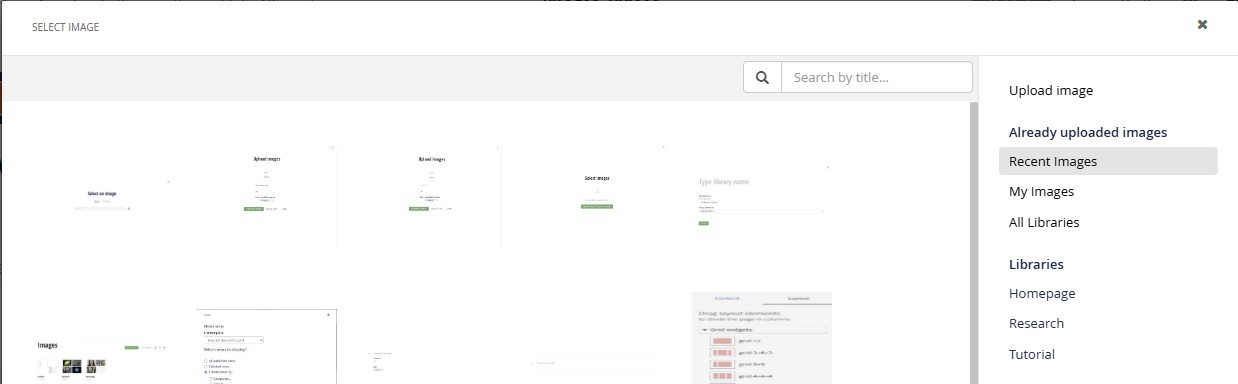Open the Research library
Viewport: 1238px width, 384px height.
1036,324
